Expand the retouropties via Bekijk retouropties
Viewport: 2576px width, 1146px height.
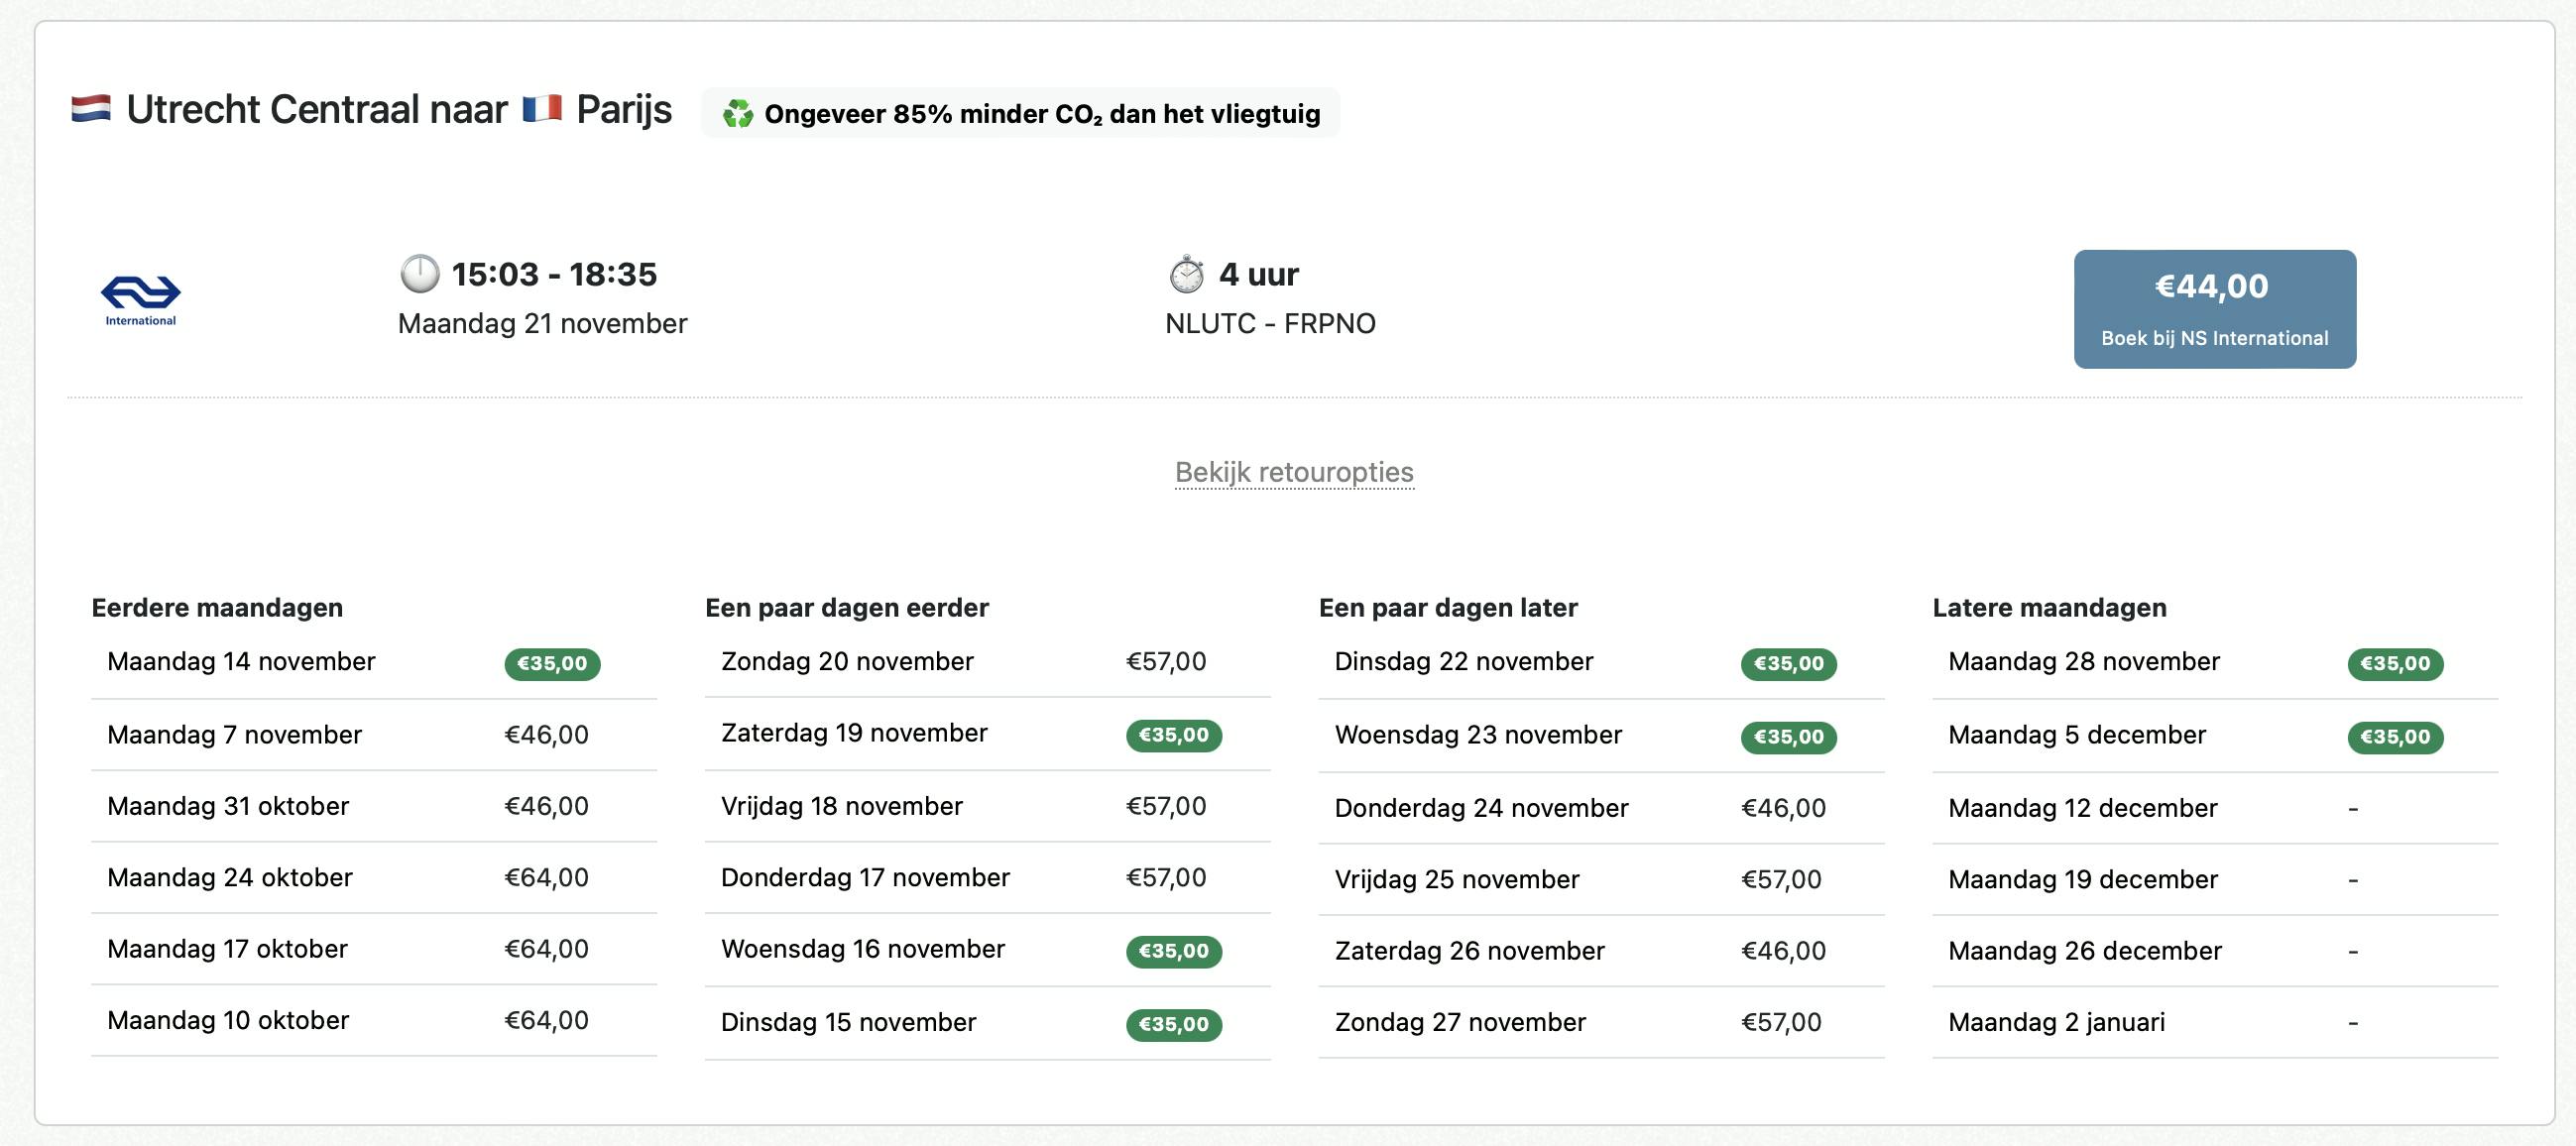pos(1295,472)
